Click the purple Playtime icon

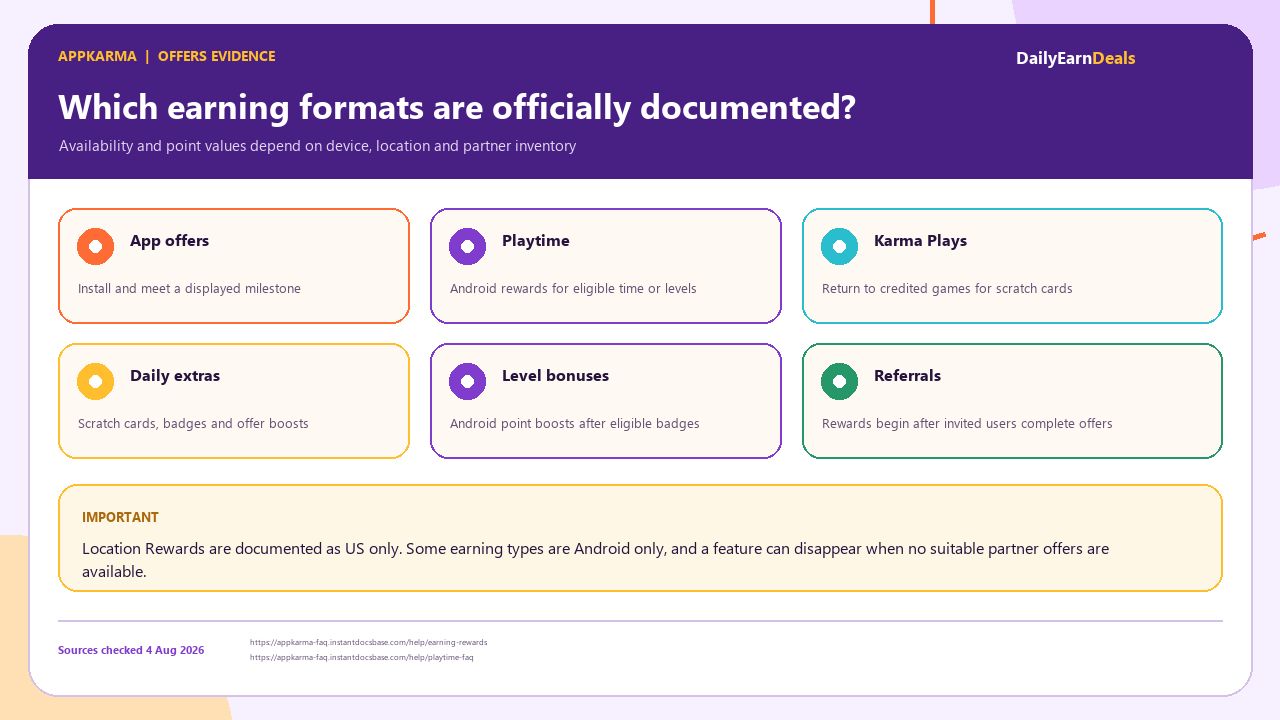[468, 246]
